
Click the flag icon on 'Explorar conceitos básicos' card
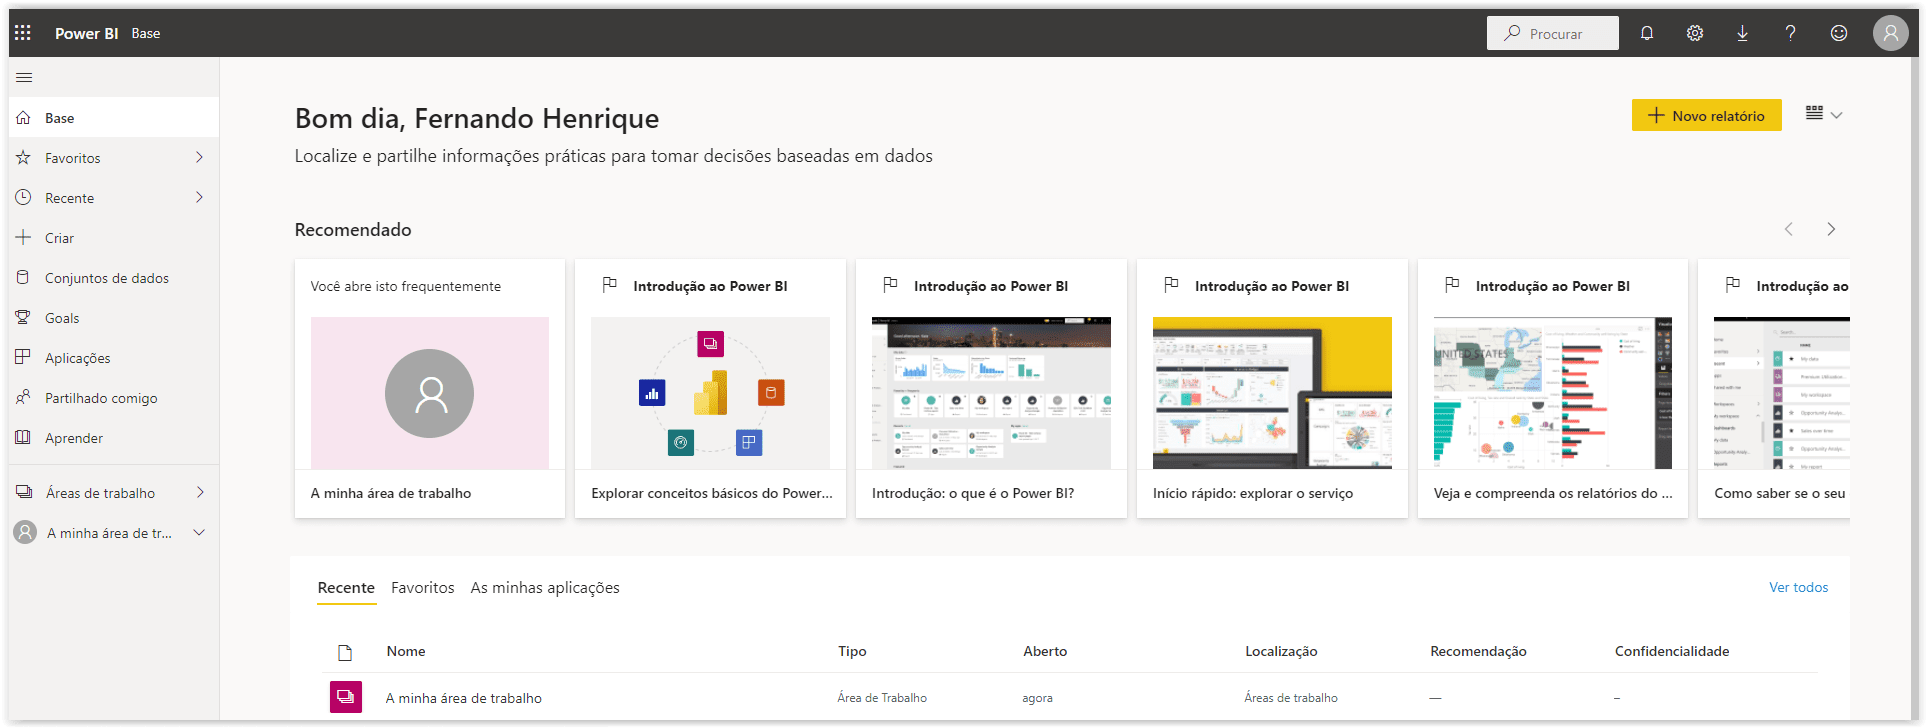(609, 285)
